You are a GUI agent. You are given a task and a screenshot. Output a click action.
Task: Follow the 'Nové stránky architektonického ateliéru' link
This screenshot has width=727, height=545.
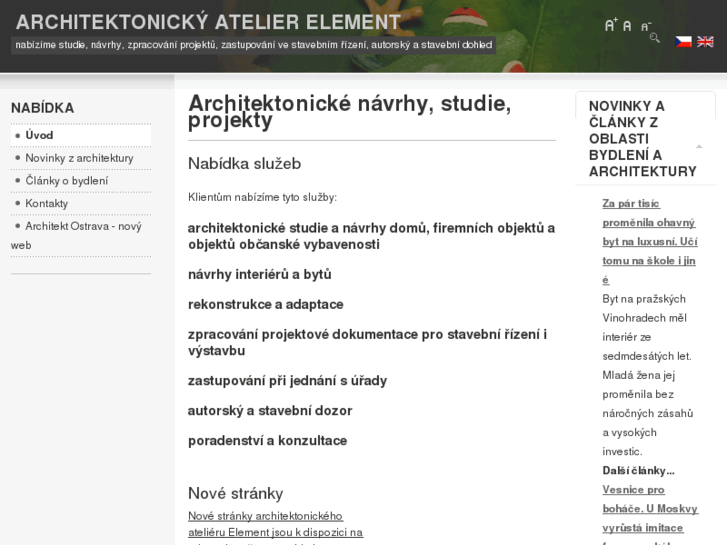coord(275,529)
